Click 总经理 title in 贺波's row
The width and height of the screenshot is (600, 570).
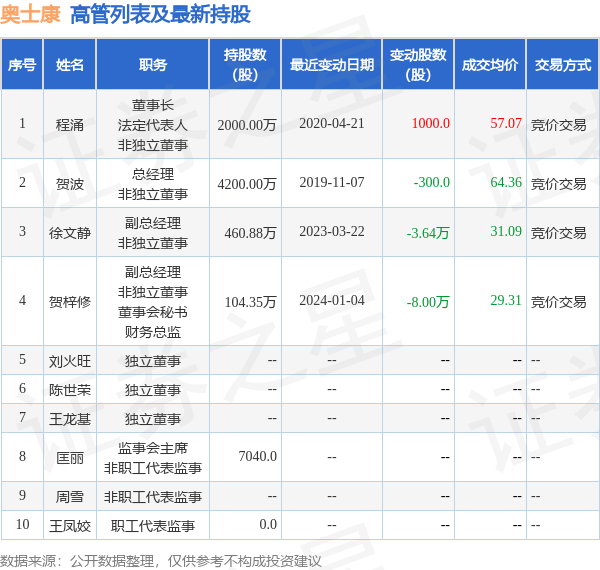[153, 174]
